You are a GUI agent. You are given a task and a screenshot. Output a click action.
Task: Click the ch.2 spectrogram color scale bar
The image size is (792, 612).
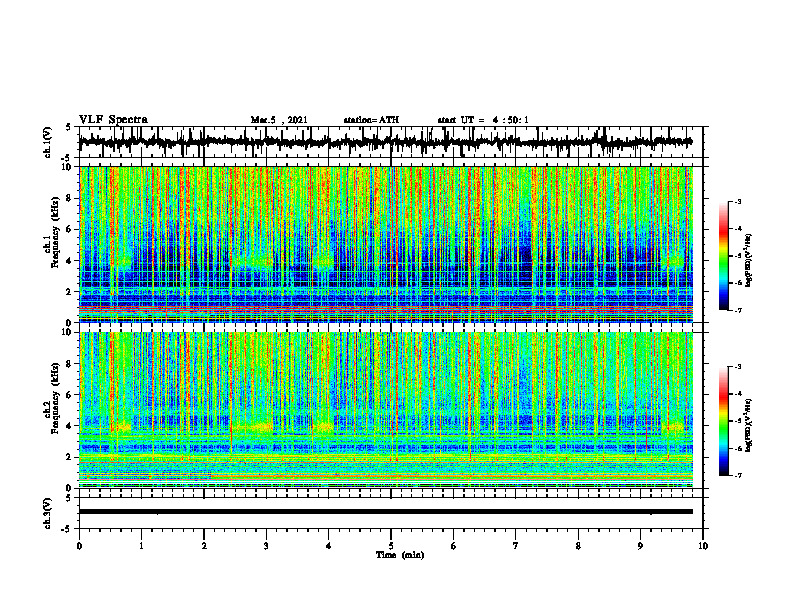724,421
